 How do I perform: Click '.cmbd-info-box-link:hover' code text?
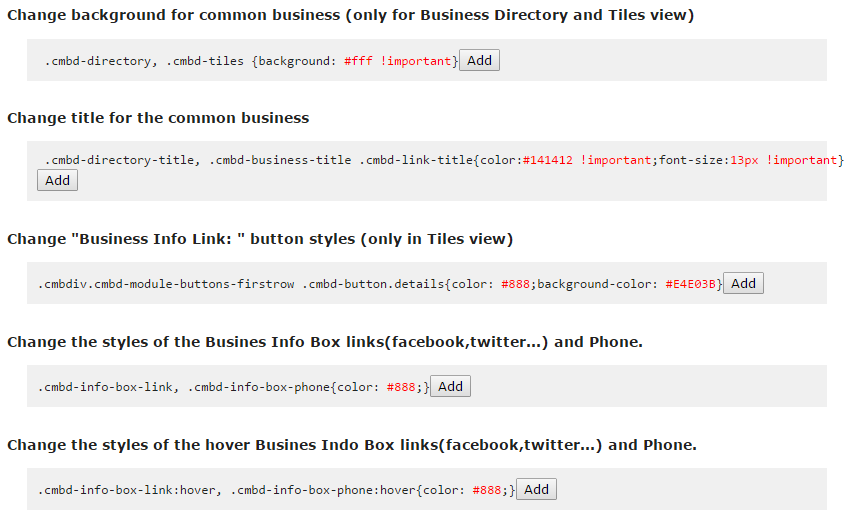(x=126, y=490)
